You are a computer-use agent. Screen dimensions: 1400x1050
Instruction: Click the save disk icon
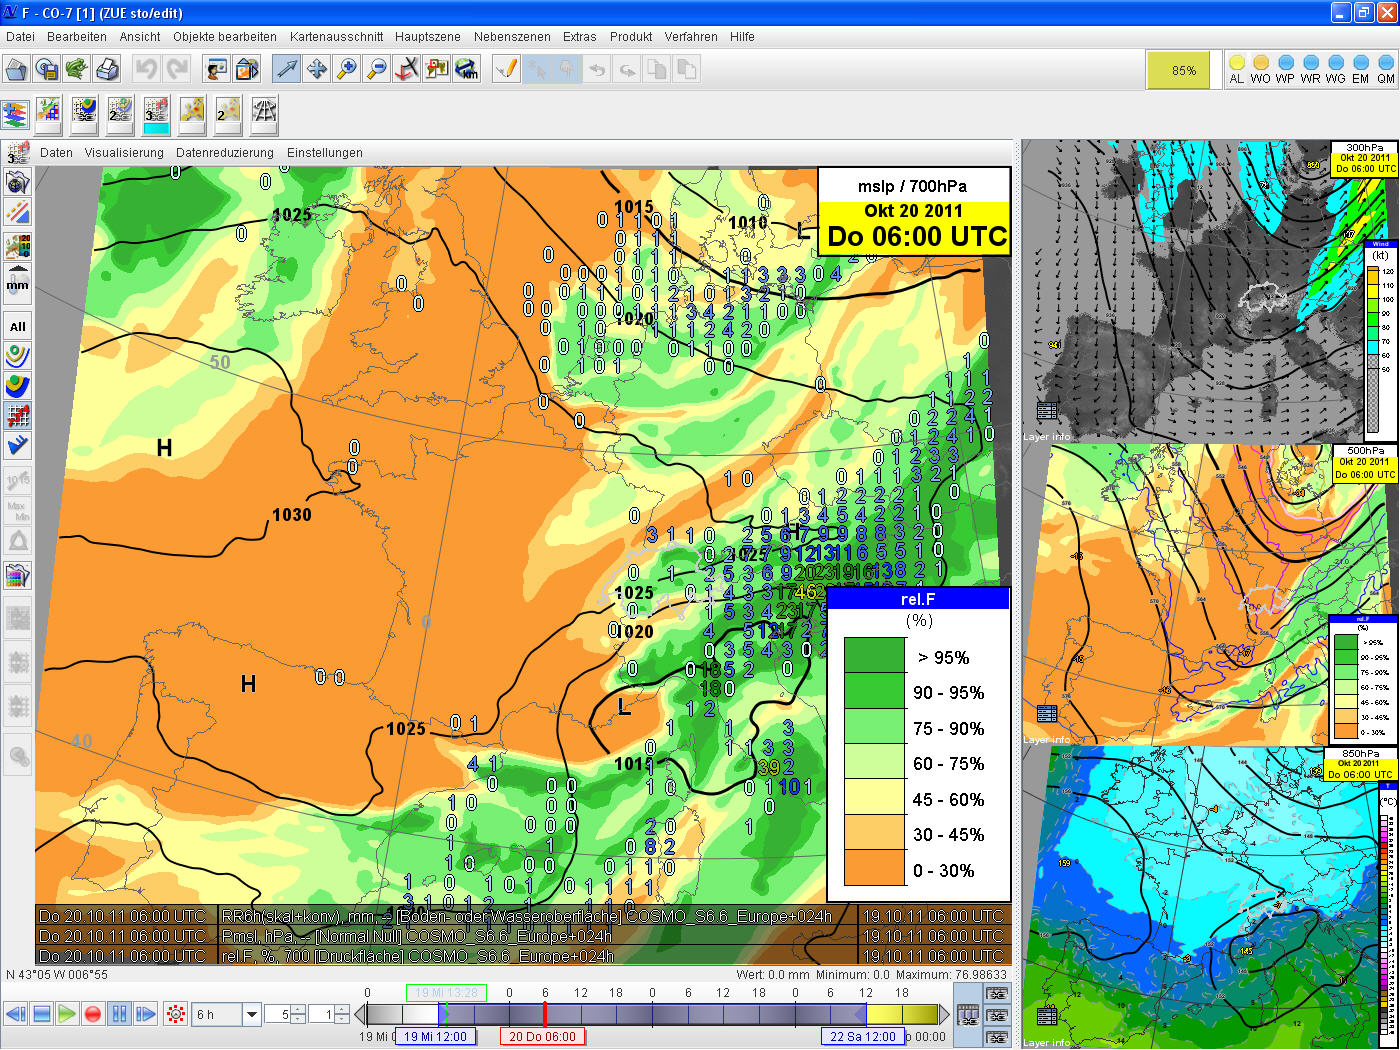[x=46, y=69]
